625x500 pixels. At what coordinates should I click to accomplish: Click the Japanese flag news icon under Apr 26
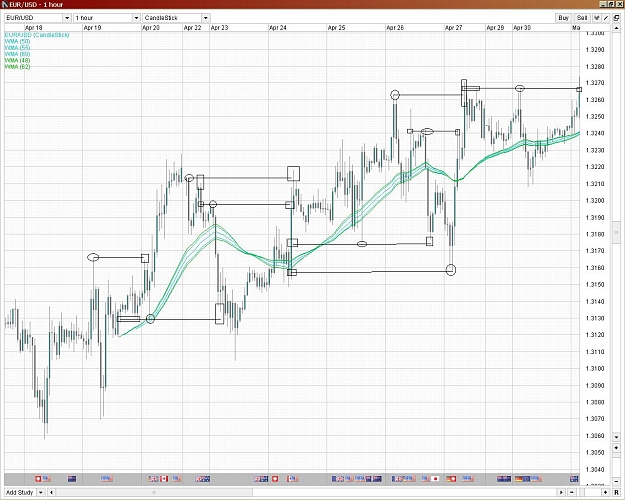coord(435,478)
